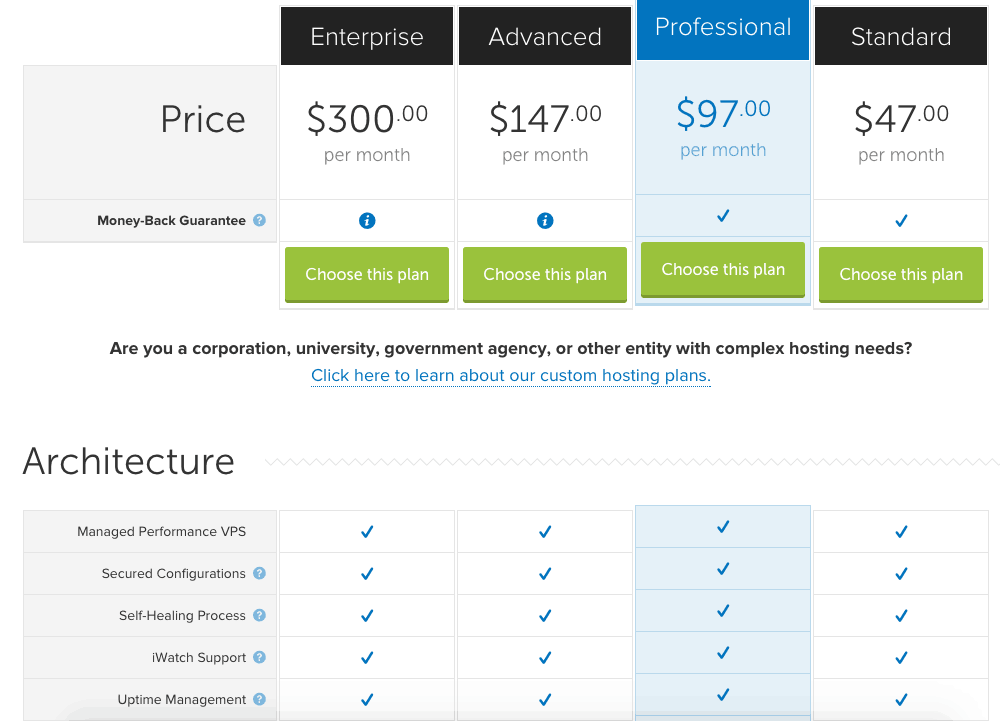Click help icon next to Self-Healing Process
This screenshot has width=1008, height=721.
(259, 616)
